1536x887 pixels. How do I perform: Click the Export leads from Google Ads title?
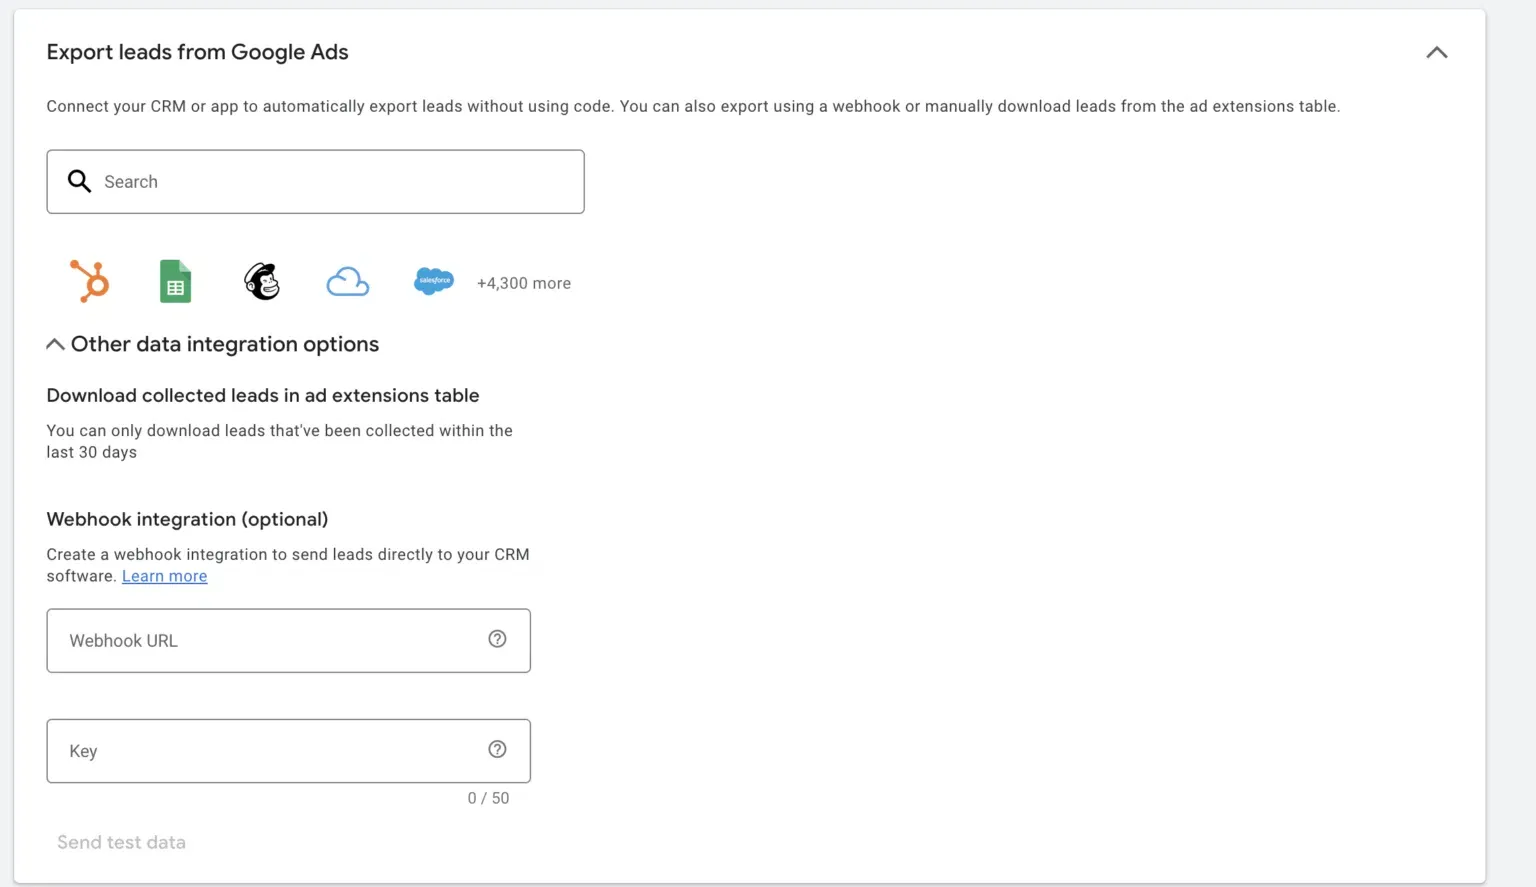197,52
